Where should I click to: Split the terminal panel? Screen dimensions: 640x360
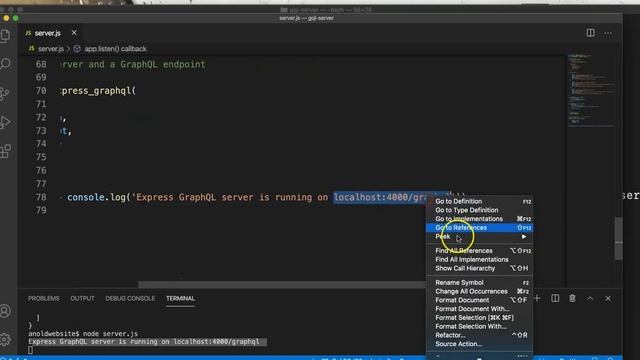pyautogui.click(x=555, y=298)
